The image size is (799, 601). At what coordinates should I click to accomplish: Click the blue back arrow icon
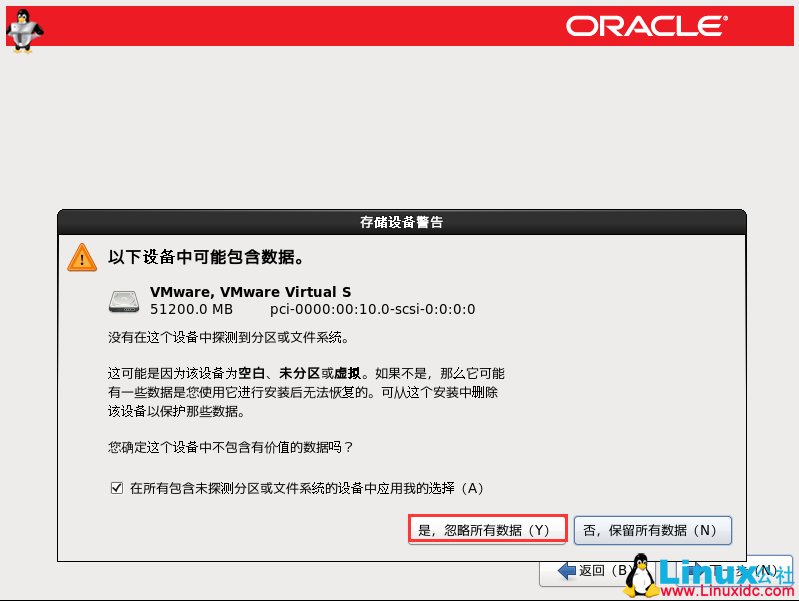[567, 571]
